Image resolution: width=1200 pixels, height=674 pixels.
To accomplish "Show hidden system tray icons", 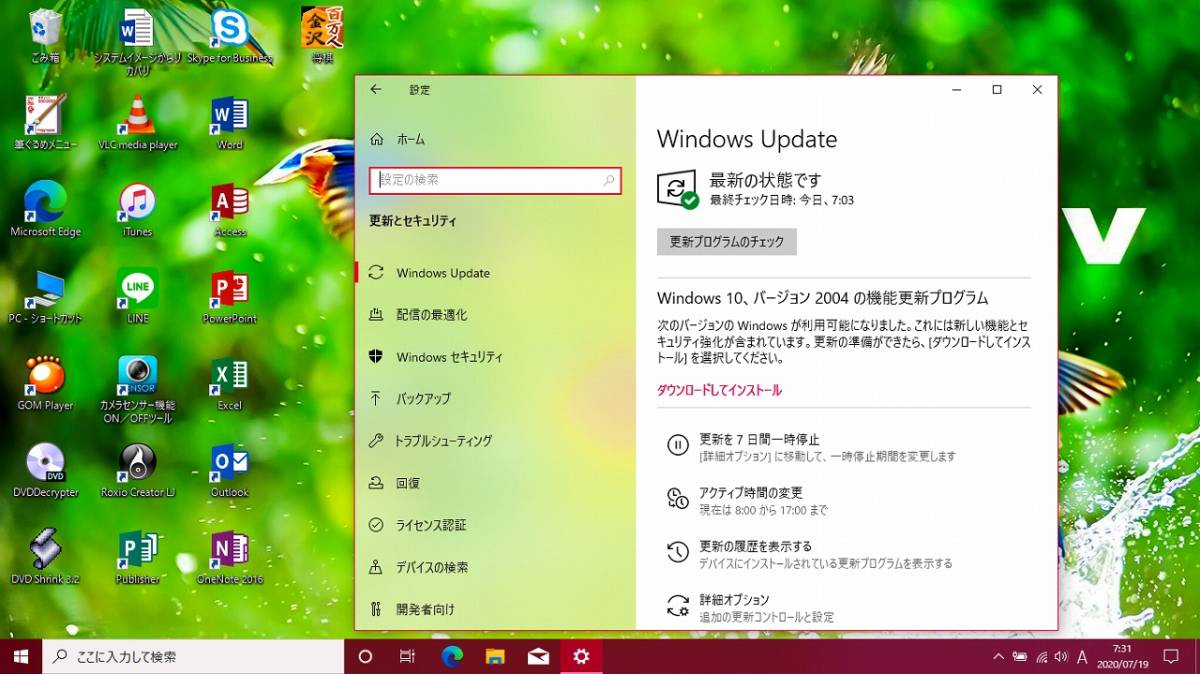I will [x=997, y=657].
